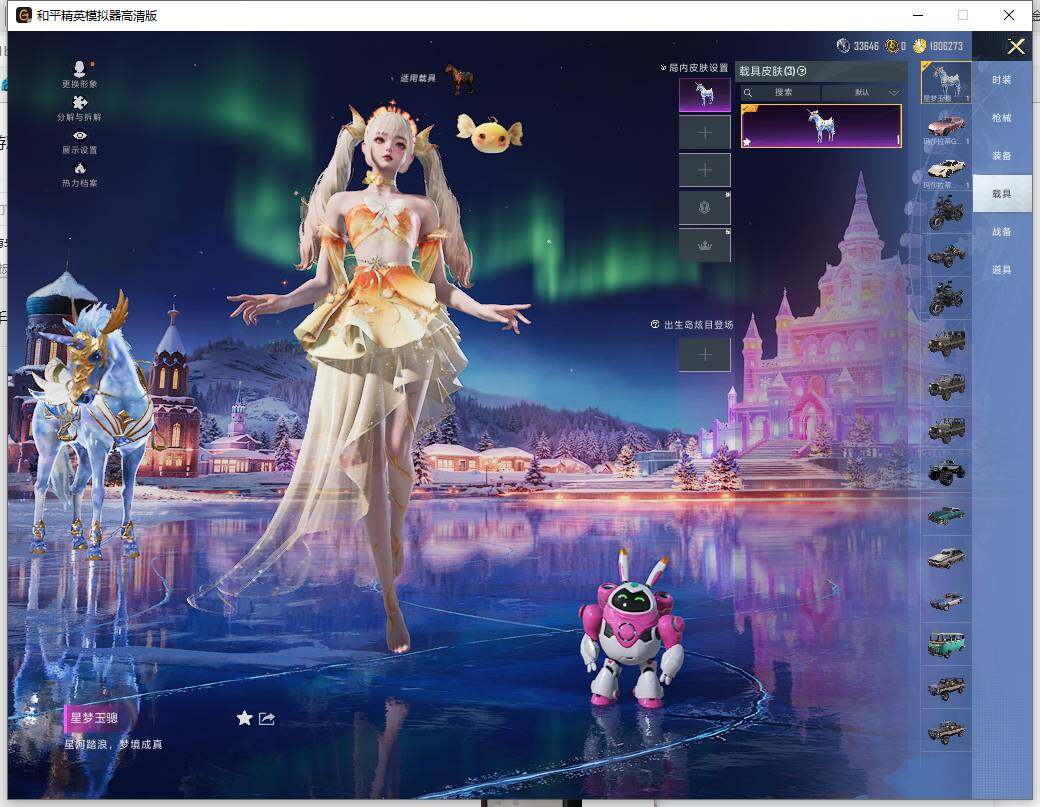The width and height of the screenshot is (1040, 807).
Task: Click the 33646 currency amount
Action: [866, 46]
